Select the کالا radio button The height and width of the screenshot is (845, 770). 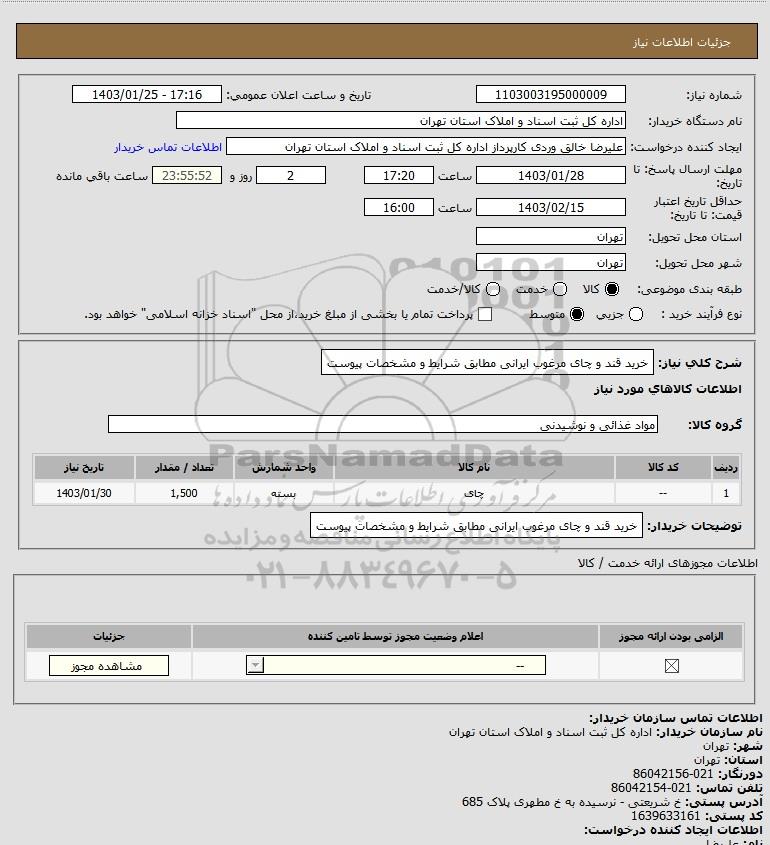[612, 289]
